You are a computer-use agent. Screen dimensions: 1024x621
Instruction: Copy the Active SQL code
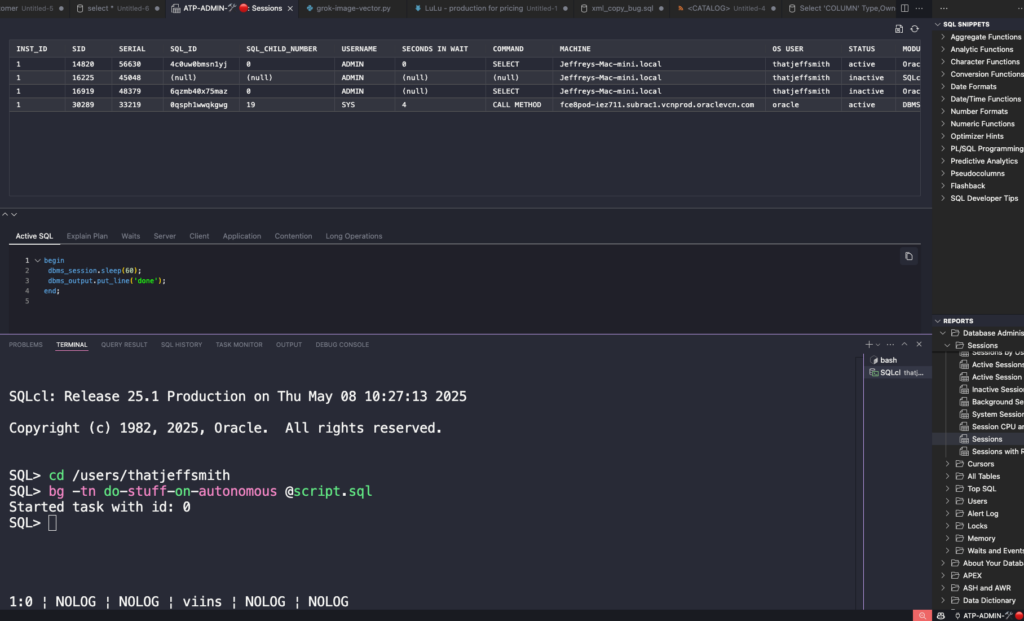pos(908,257)
